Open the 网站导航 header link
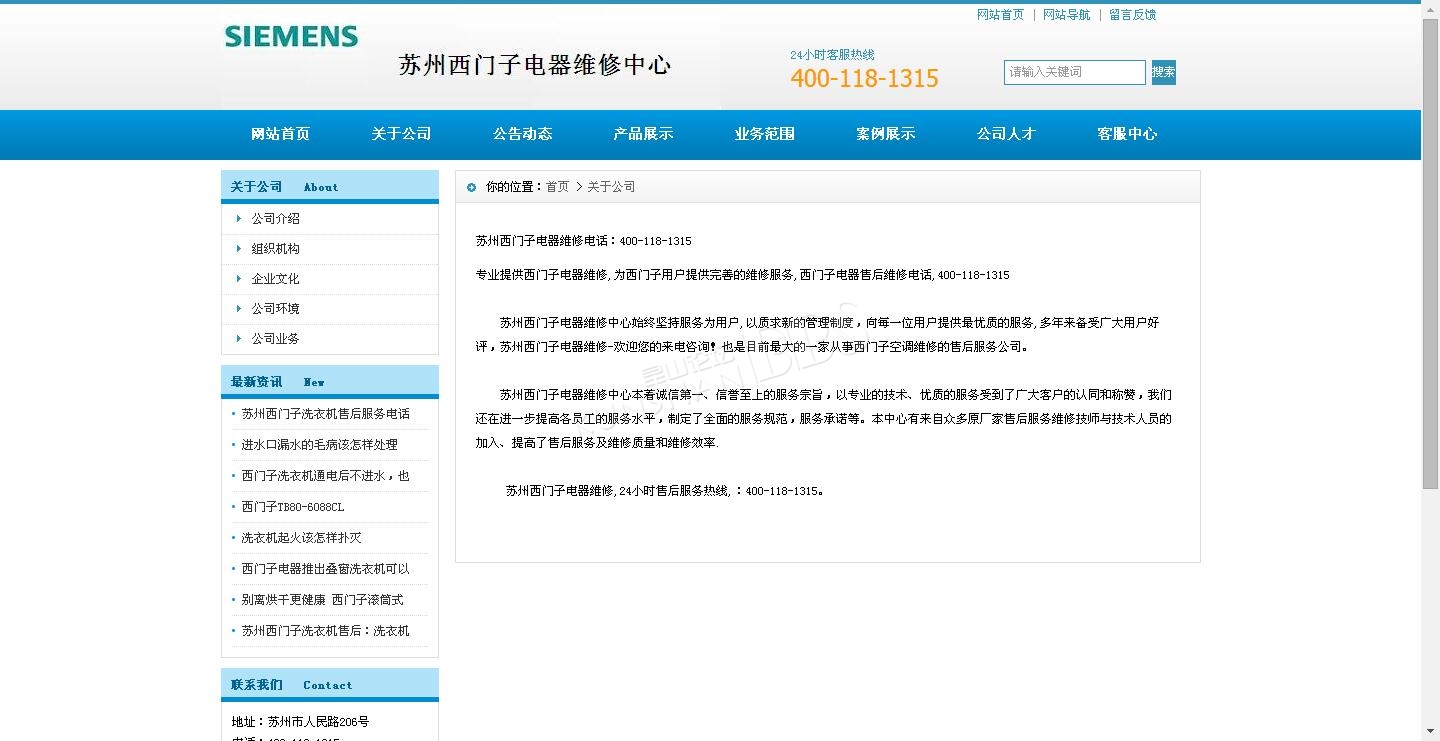The height and width of the screenshot is (741, 1440). pos(1067,15)
